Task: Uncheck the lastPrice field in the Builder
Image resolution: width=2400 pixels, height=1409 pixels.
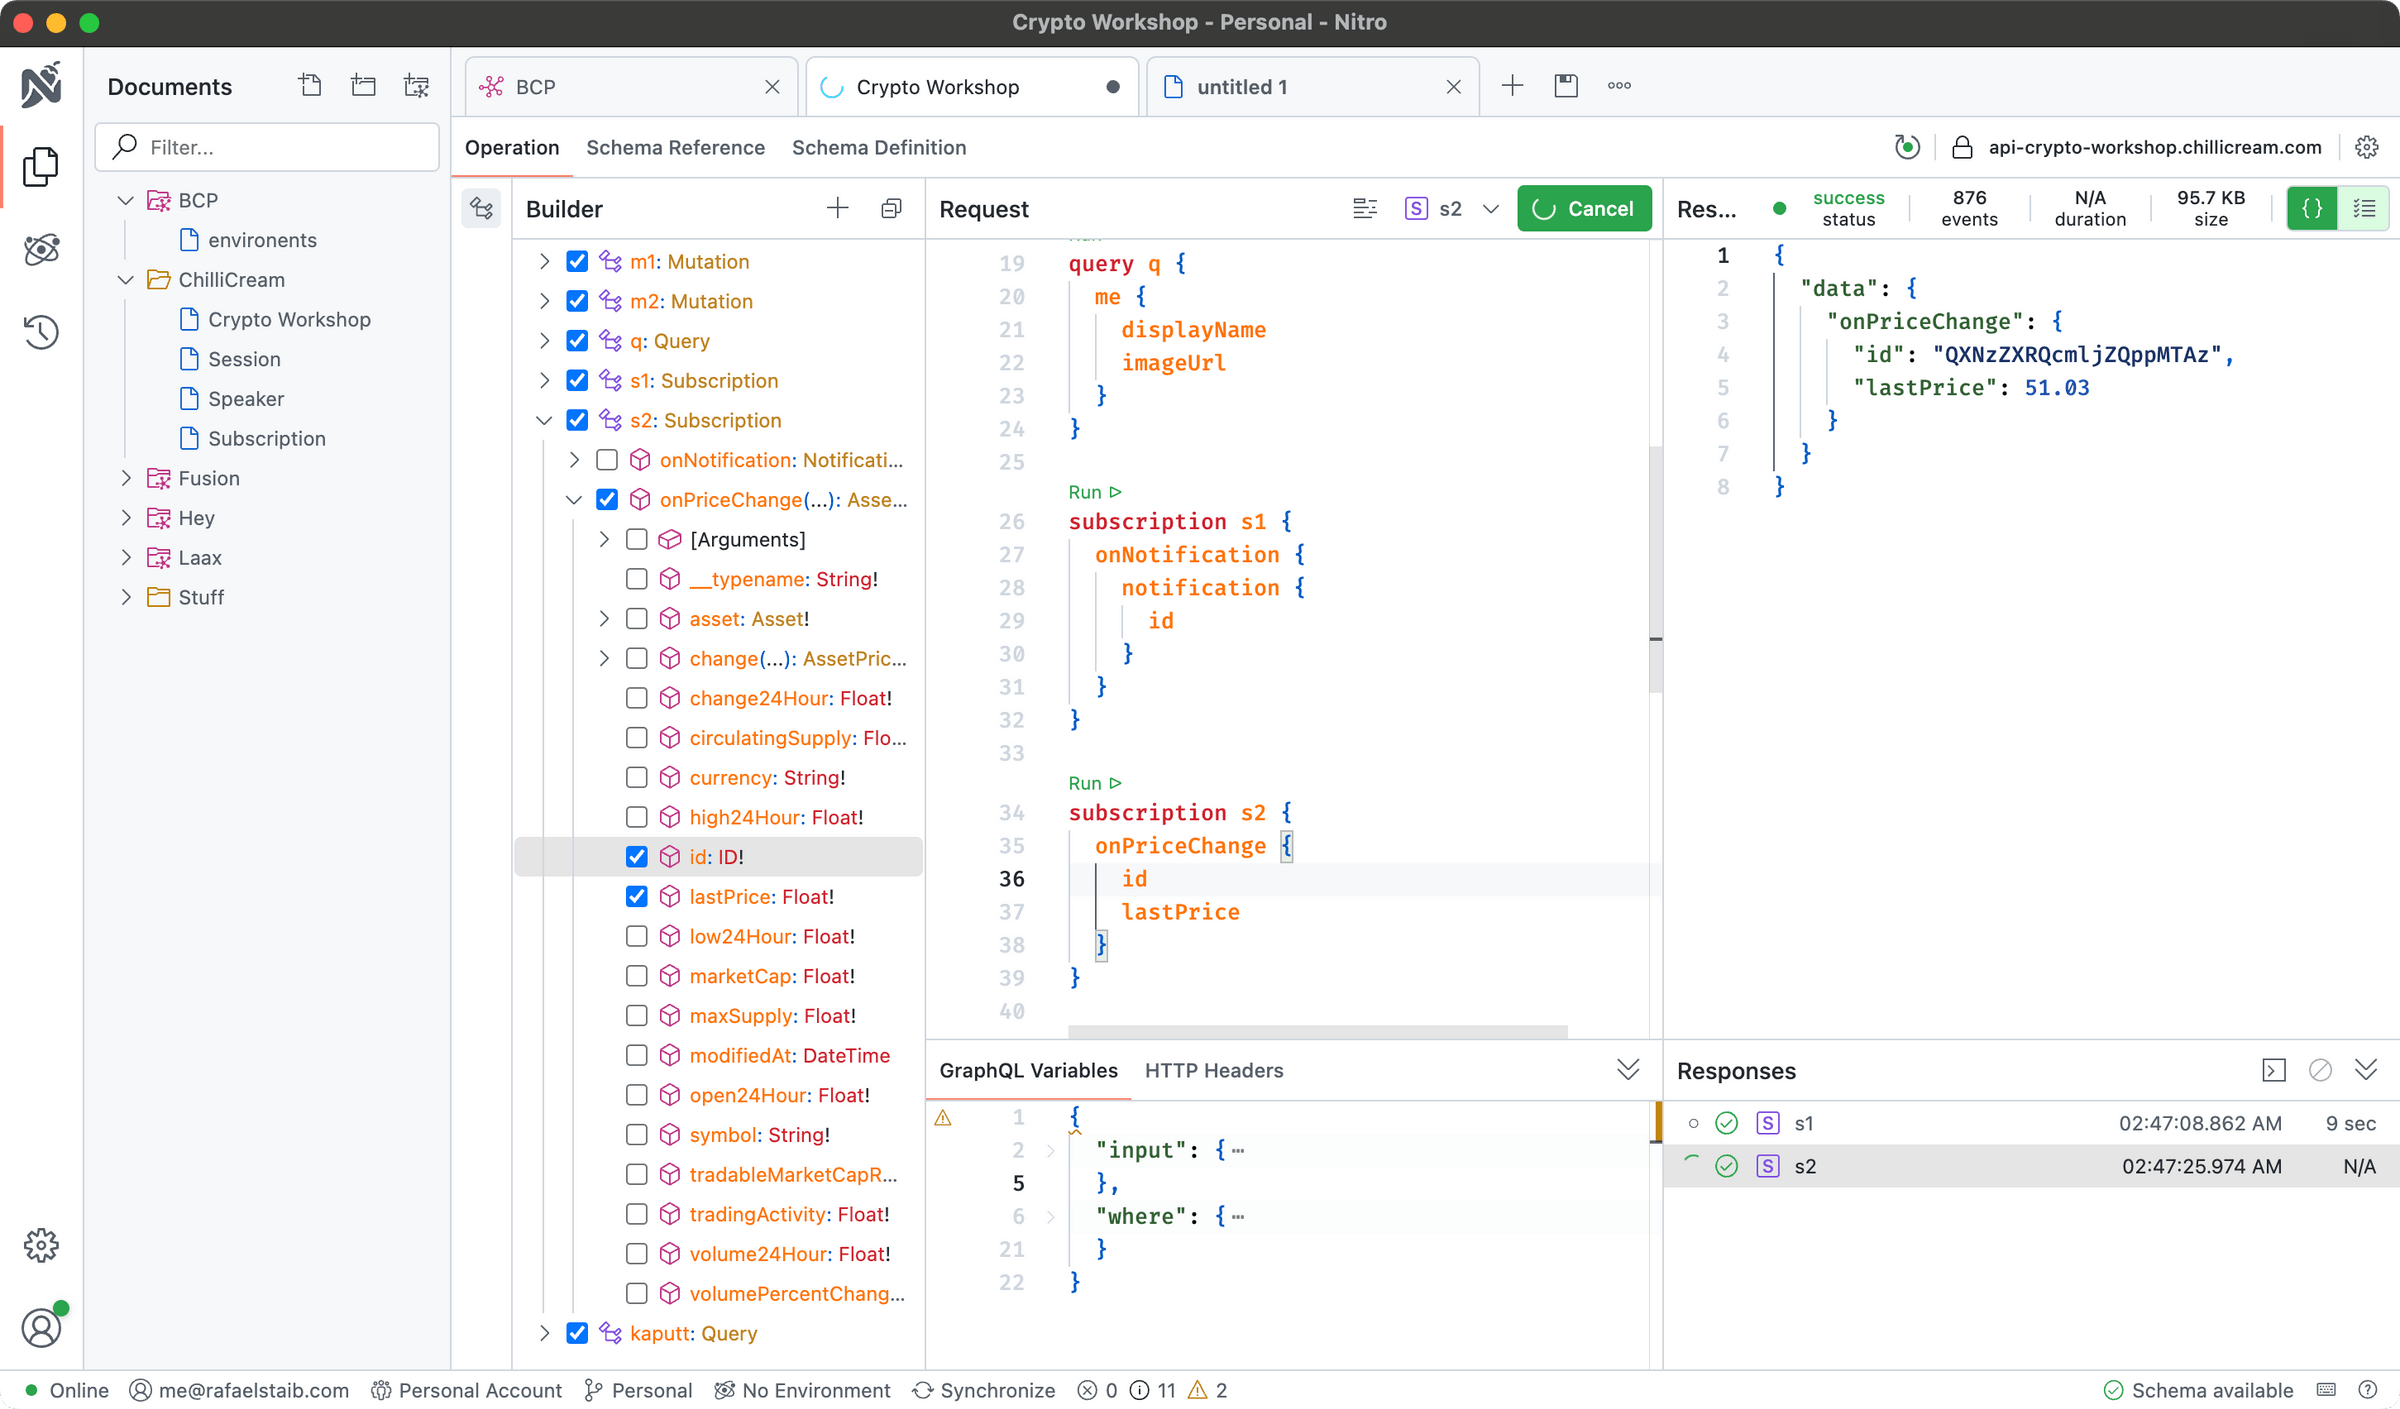Action: pyautogui.click(x=637, y=896)
